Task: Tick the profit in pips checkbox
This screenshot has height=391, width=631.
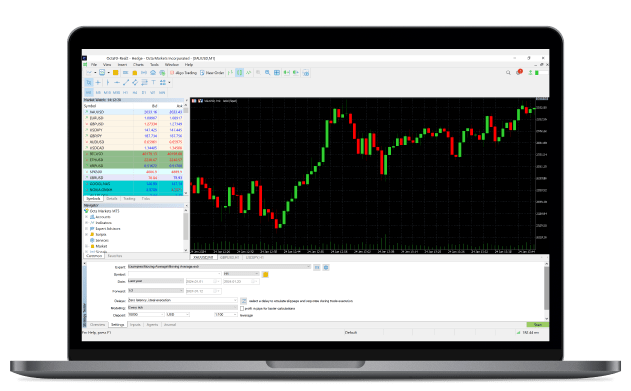Action: tap(242, 309)
